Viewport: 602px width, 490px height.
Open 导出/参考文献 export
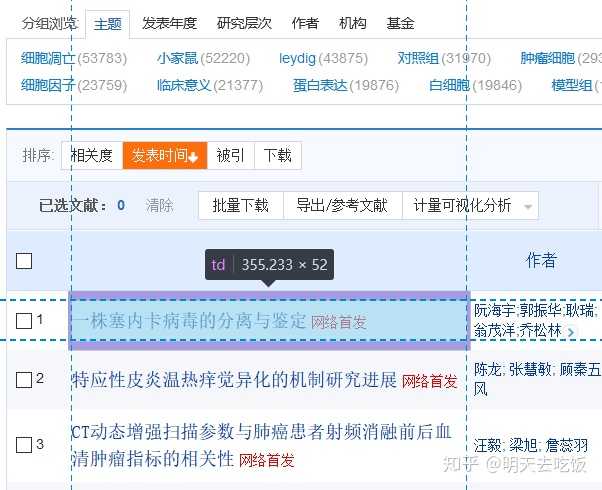(x=342, y=205)
